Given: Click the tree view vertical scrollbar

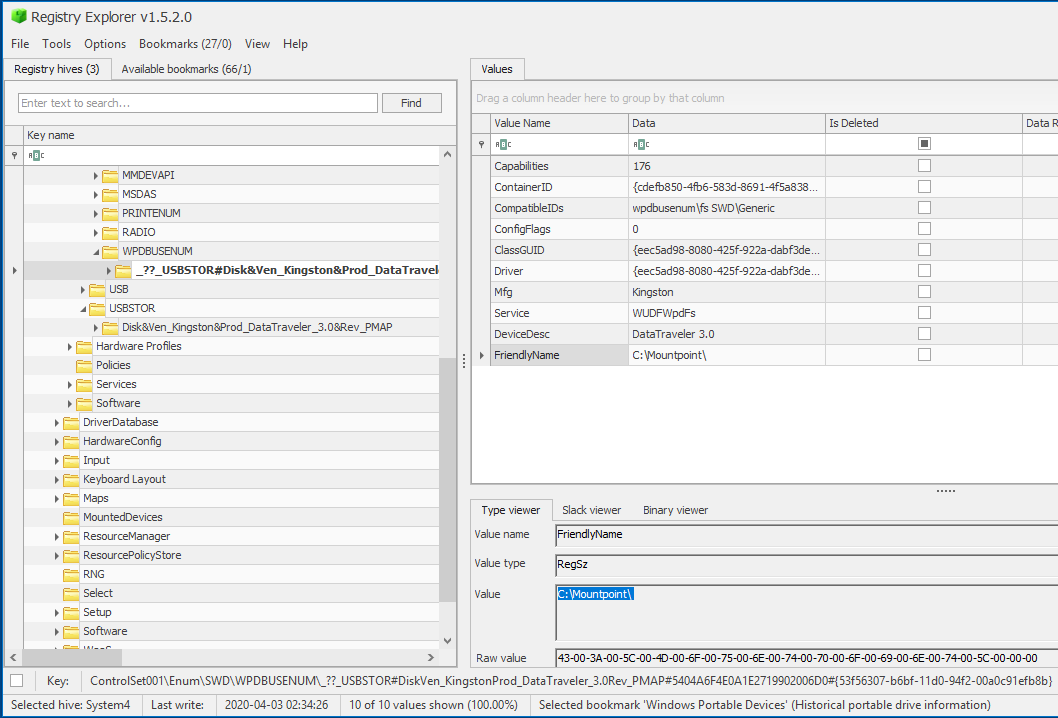Looking at the screenshot, I should pos(448,480).
